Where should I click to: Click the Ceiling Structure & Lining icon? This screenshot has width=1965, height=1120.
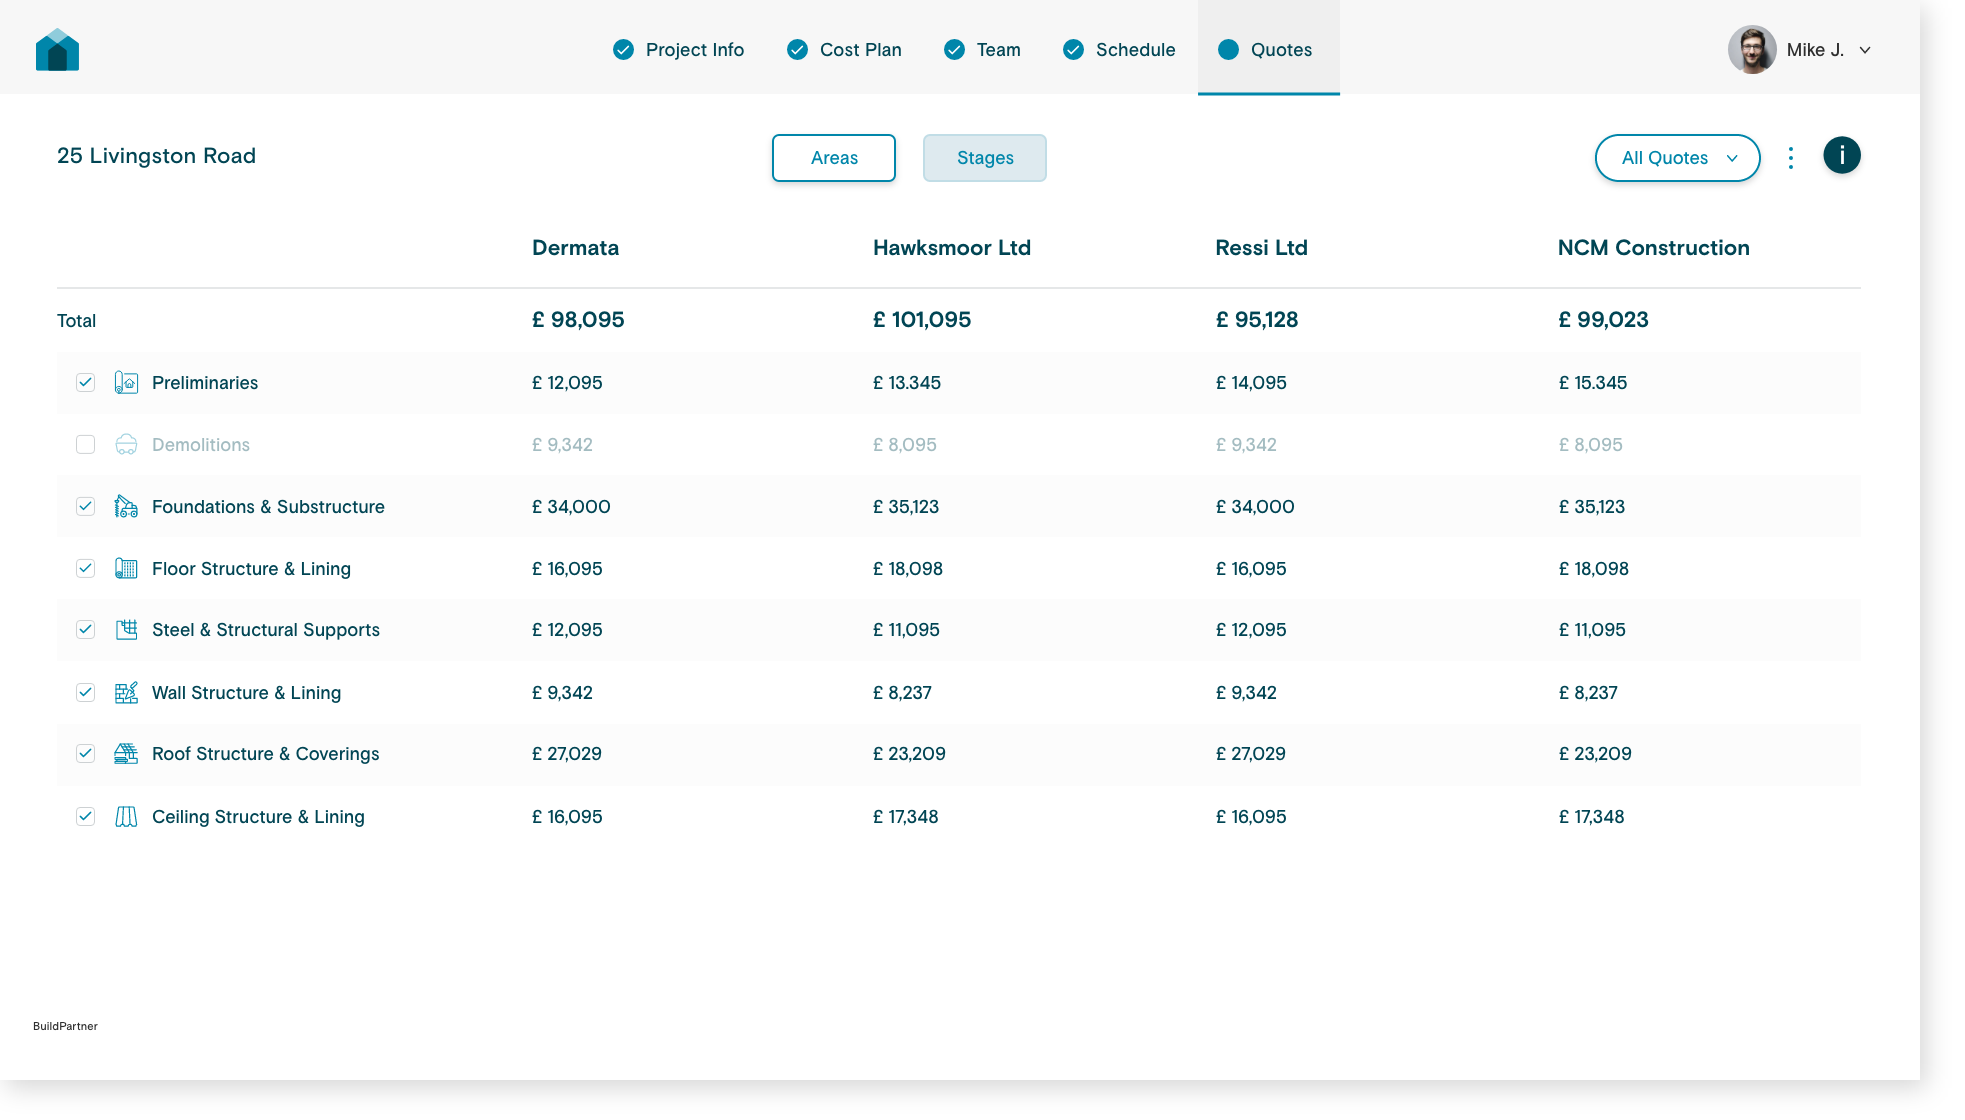126,817
